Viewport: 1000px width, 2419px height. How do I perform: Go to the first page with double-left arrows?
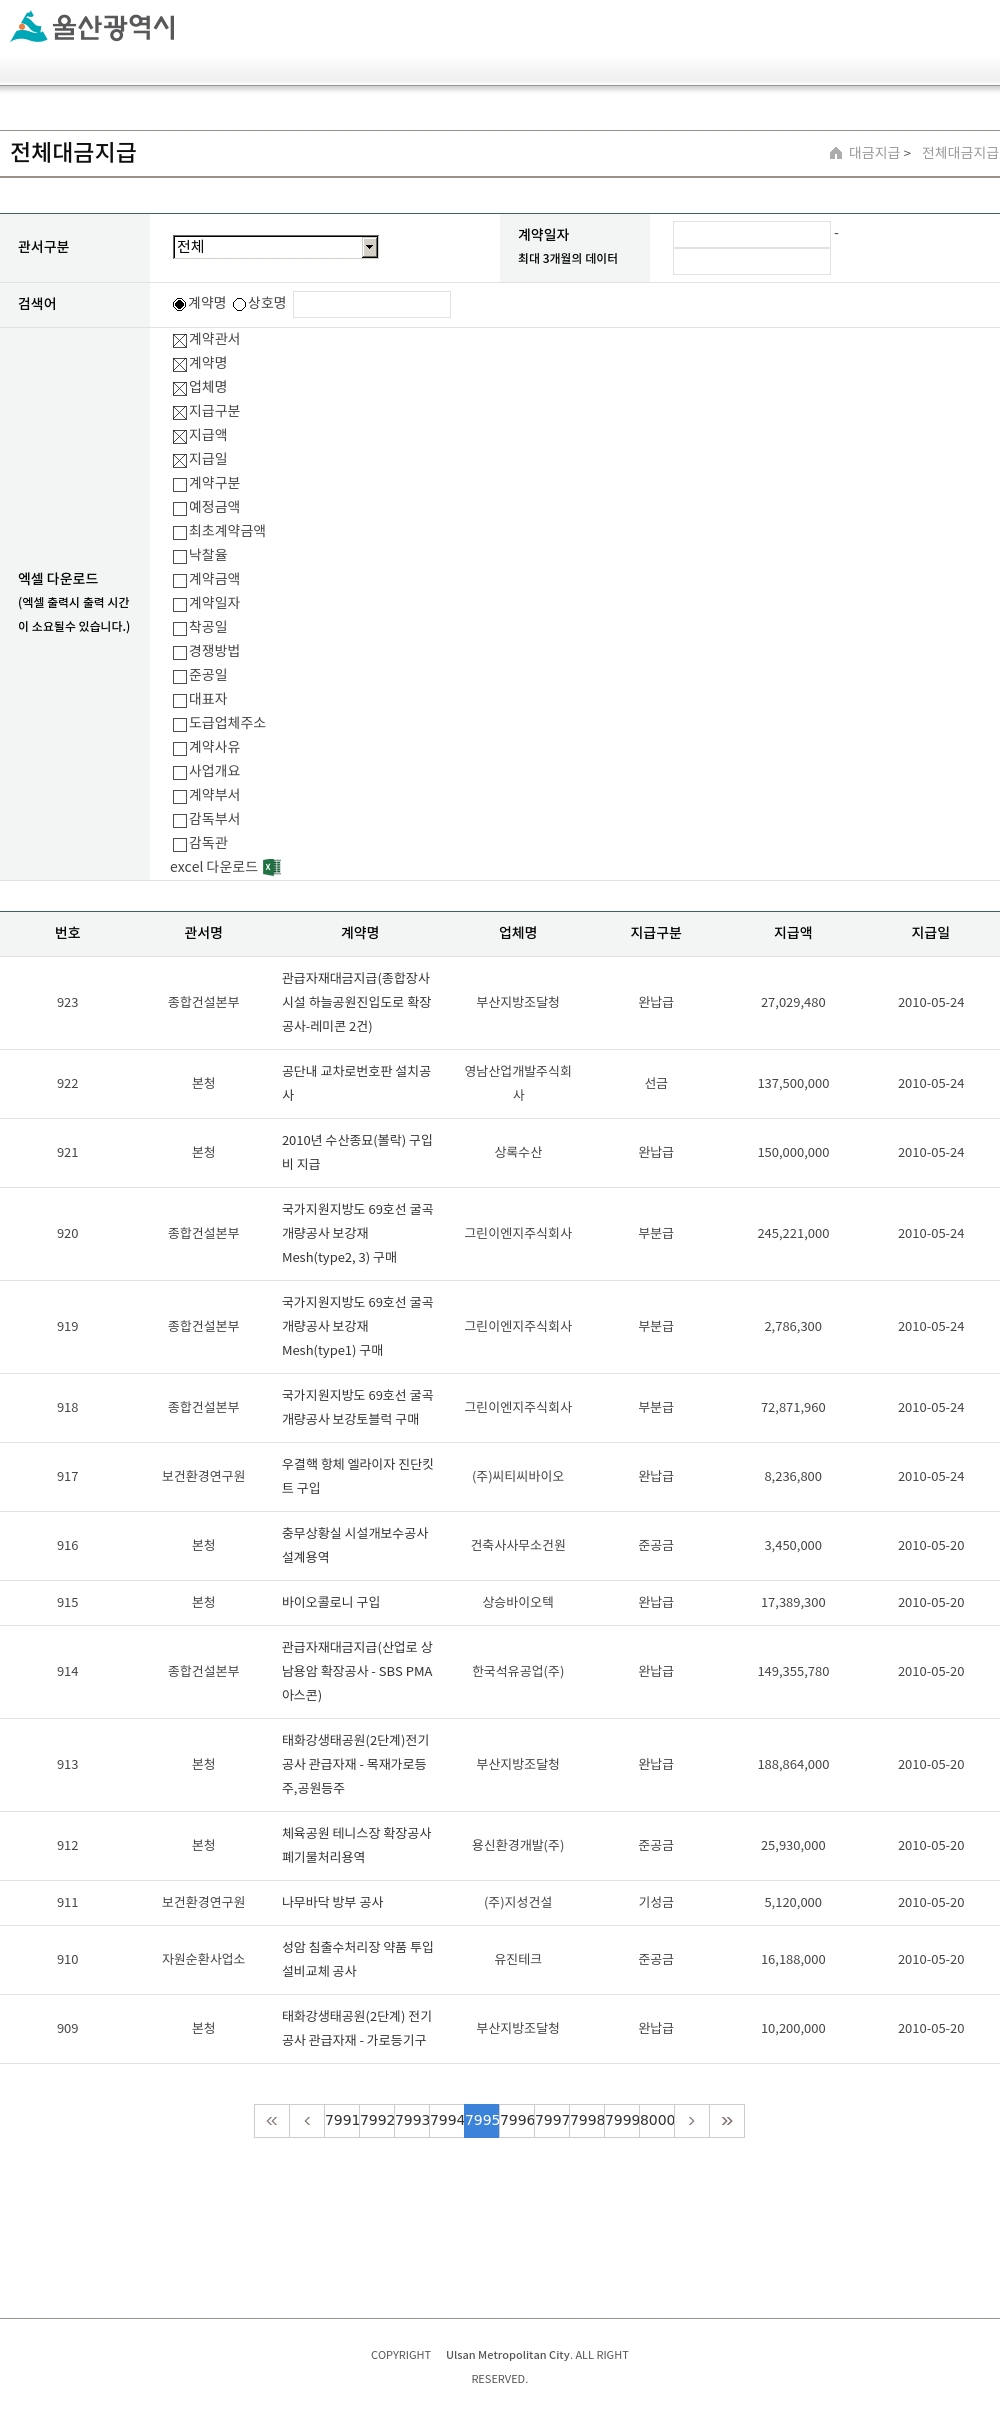point(272,2120)
